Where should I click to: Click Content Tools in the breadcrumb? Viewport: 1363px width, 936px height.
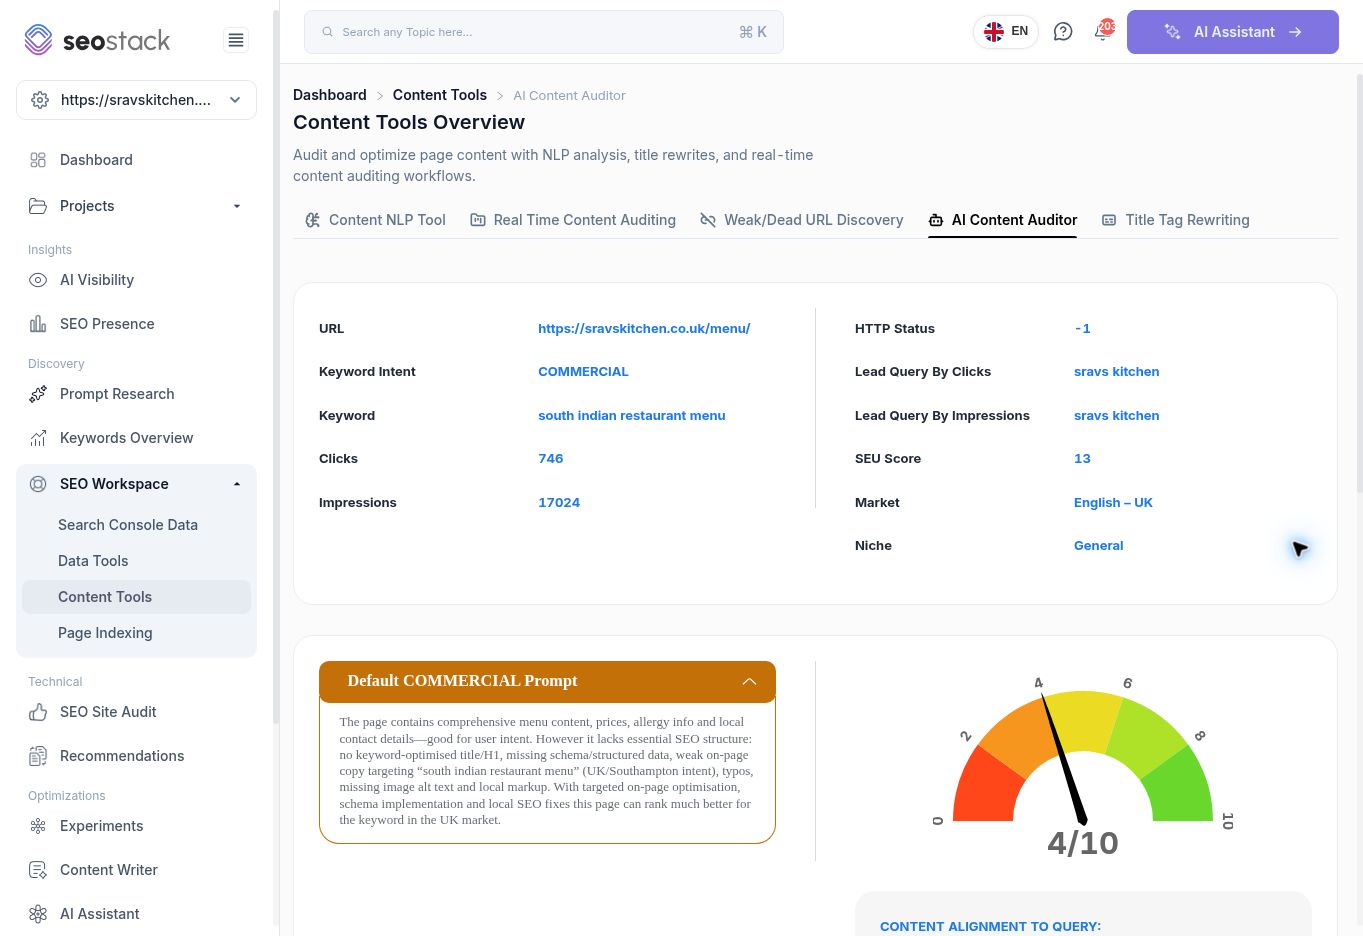coord(440,95)
